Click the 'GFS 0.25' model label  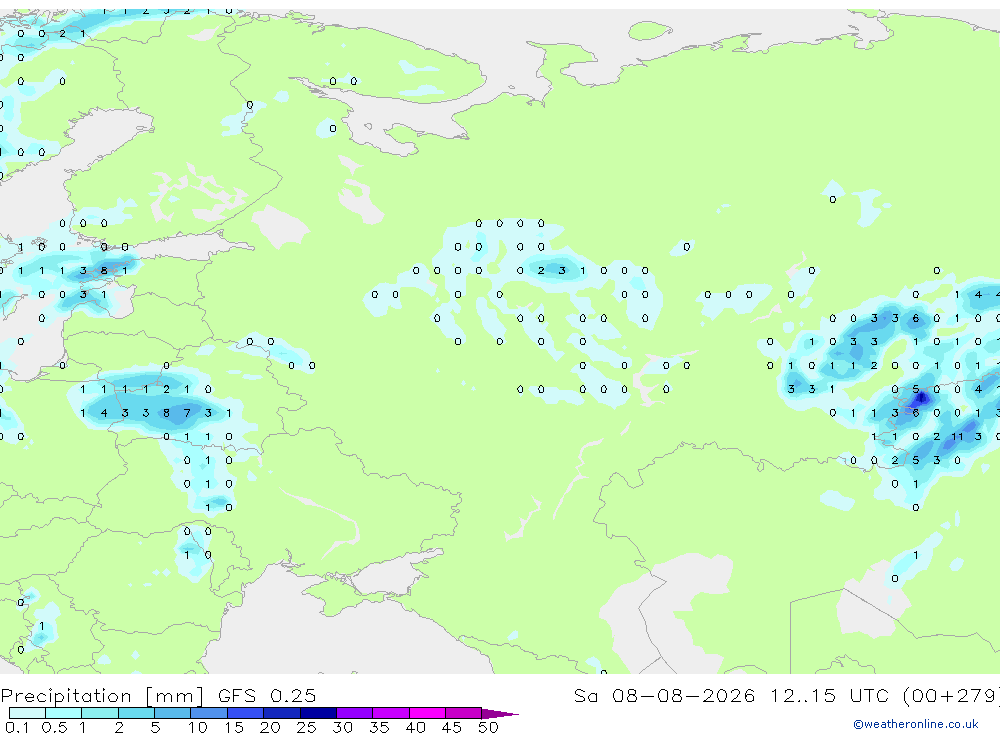pyautogui.click(x=267, y=696)
